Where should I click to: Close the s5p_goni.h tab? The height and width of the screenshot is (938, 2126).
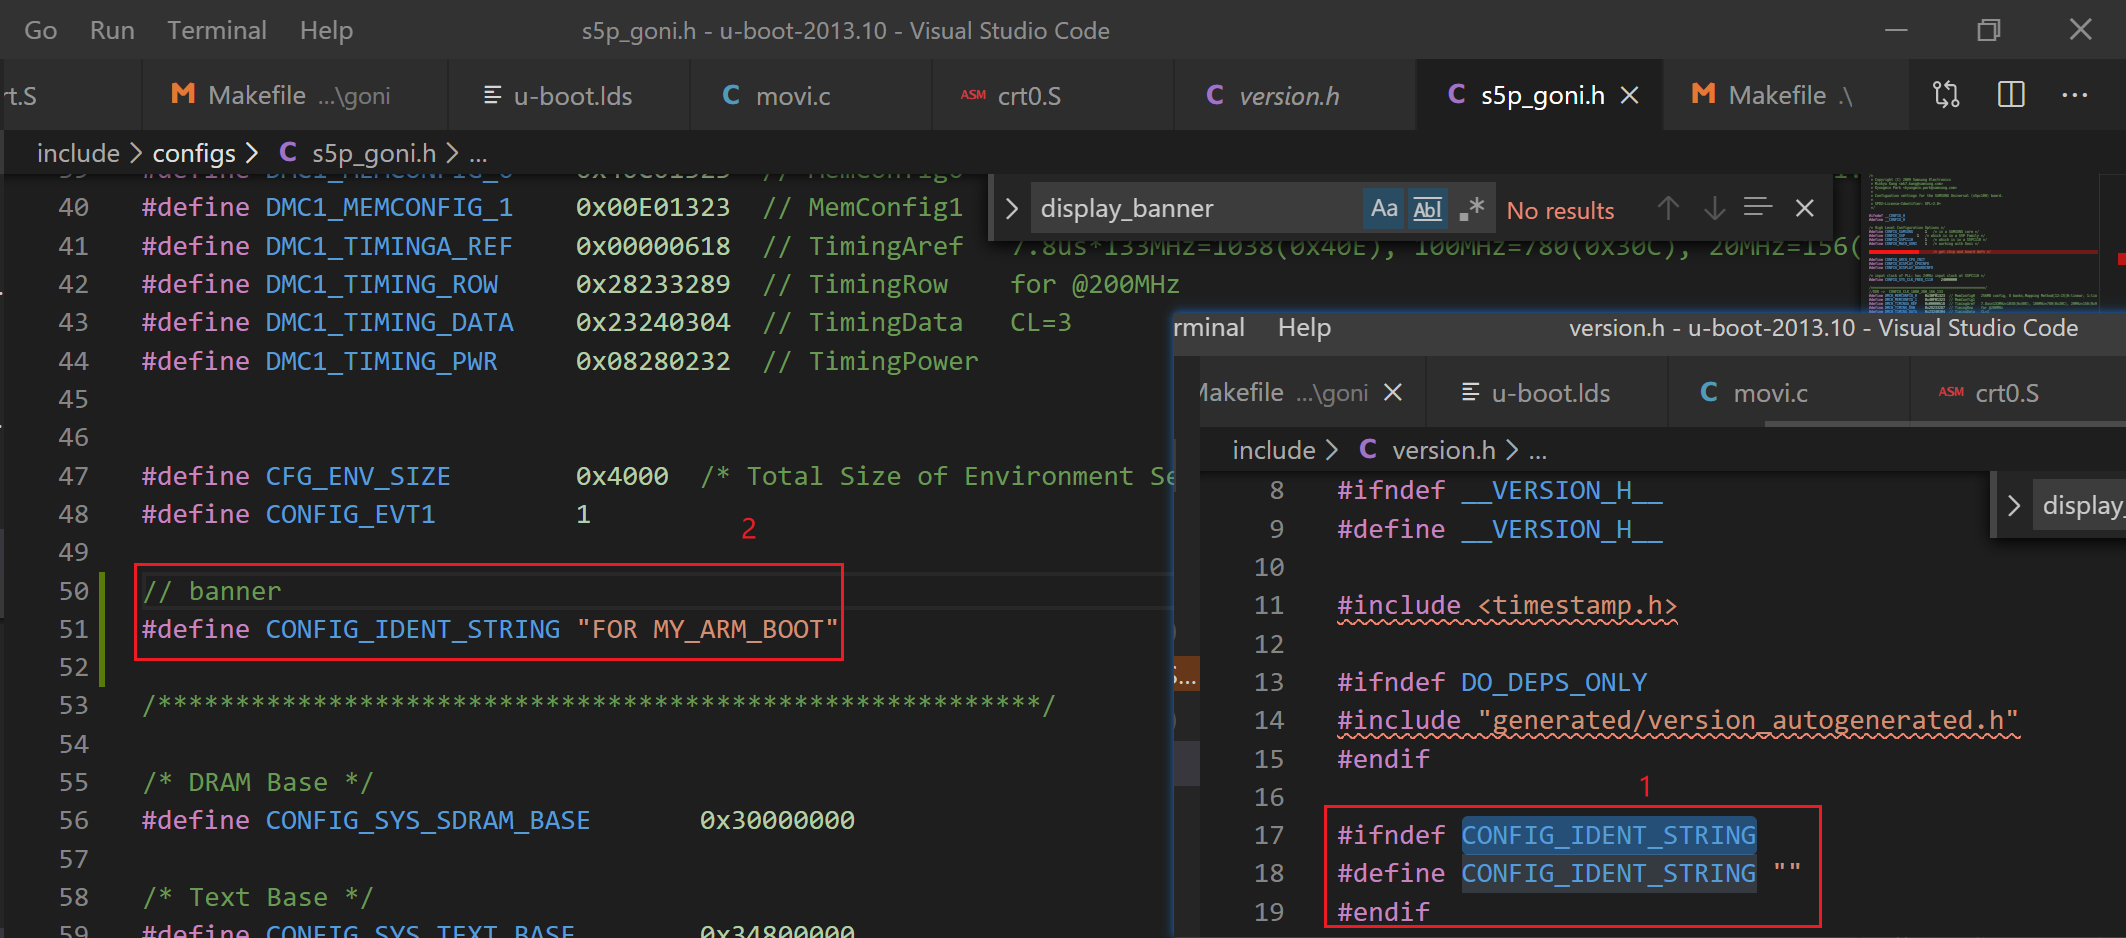1629,95
